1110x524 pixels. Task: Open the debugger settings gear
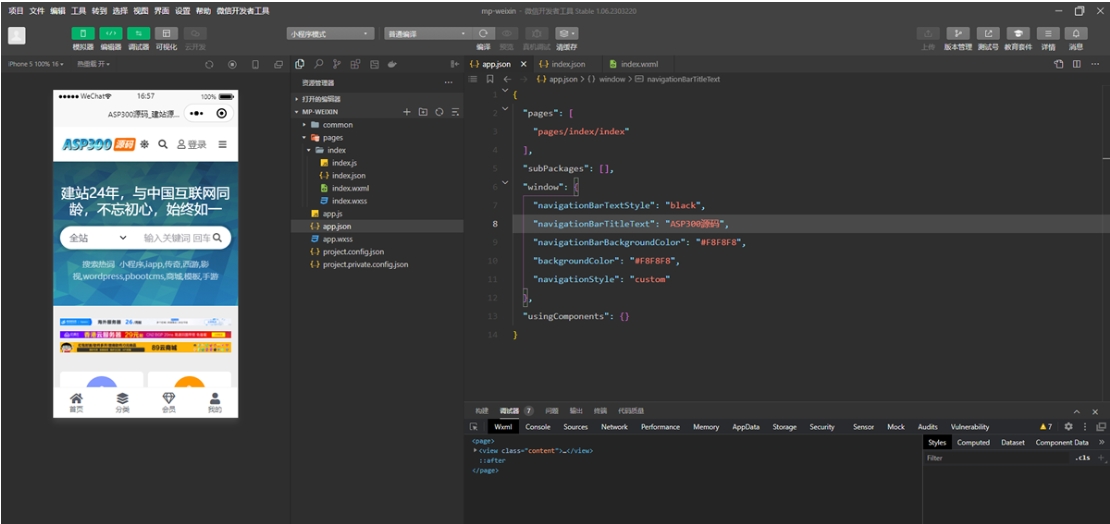click(1068, 426)
